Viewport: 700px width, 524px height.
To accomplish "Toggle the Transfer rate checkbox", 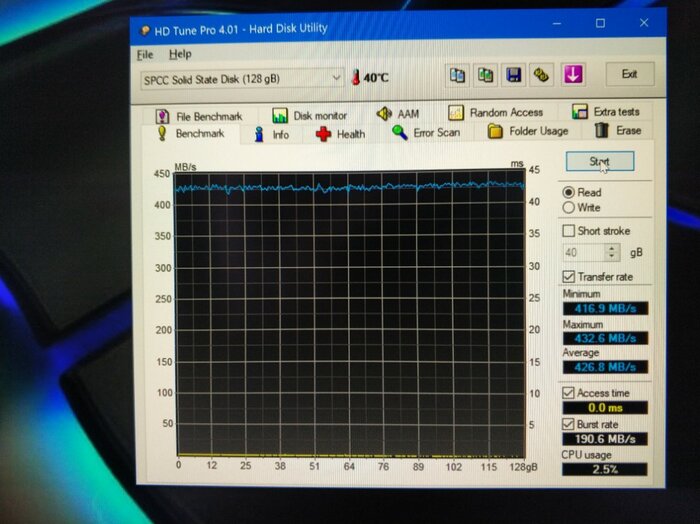I will pyautogui.click(x=568, y=277).
